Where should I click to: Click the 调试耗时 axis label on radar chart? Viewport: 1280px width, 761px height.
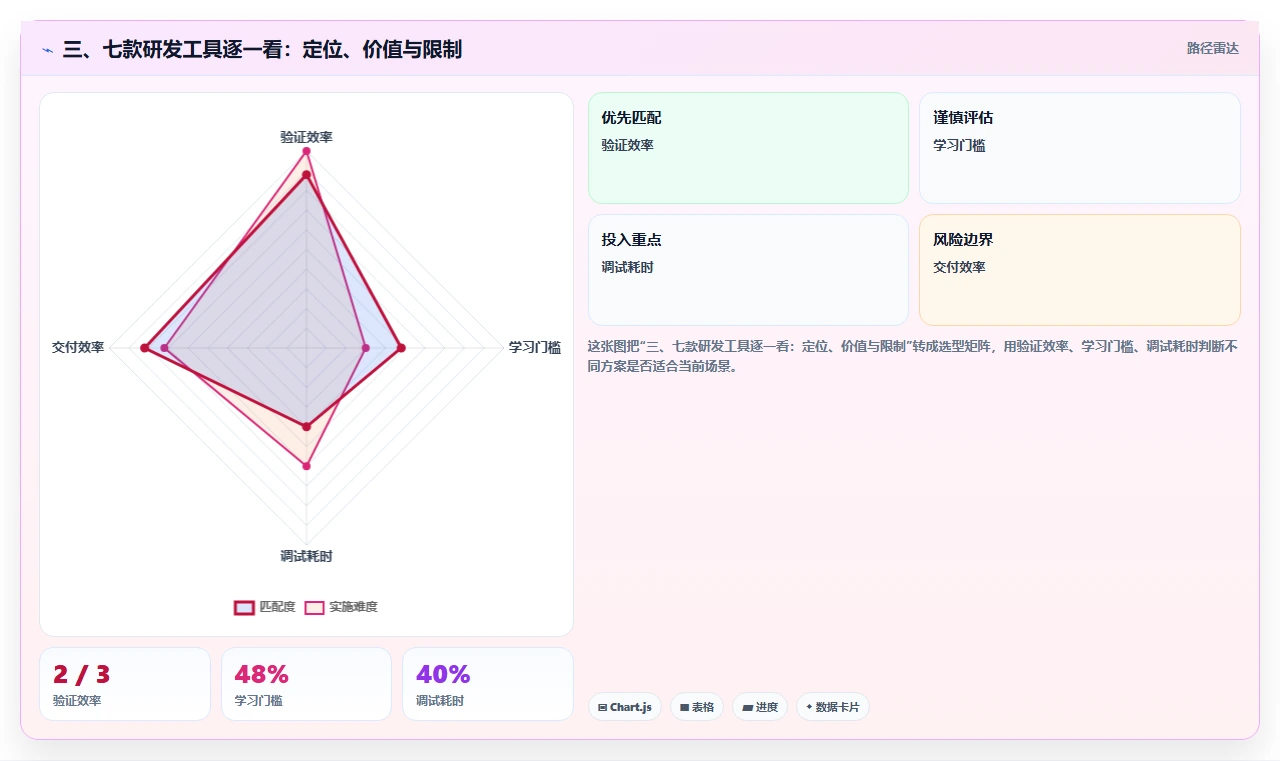point(306,556)
